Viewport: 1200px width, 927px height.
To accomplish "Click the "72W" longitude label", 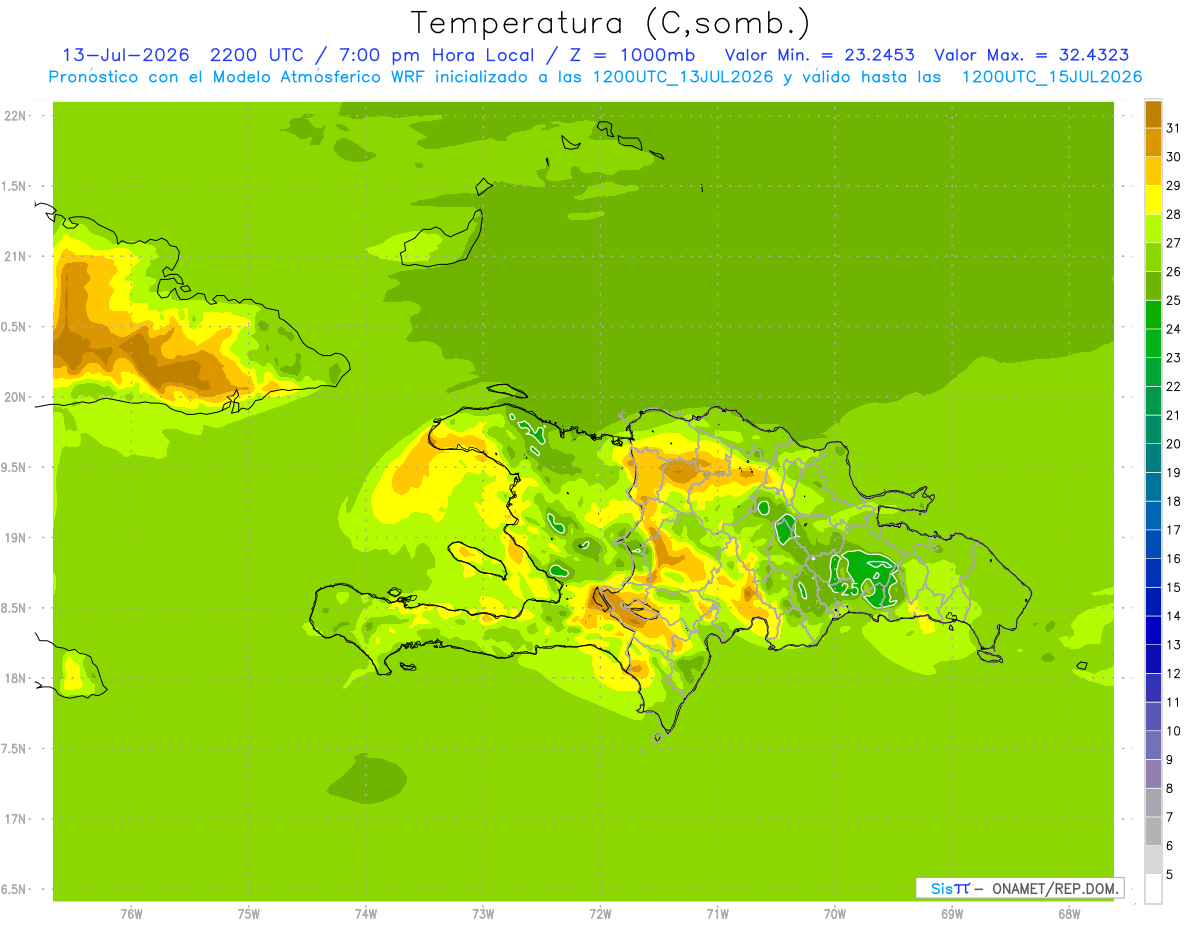I will (x=600, y=914).
